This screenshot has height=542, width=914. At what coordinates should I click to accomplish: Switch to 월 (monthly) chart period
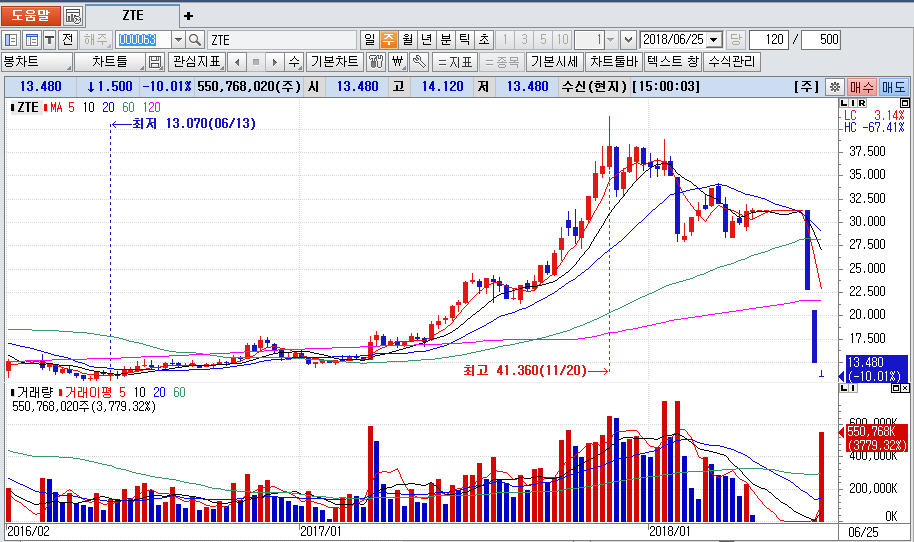tap(407, 40)
